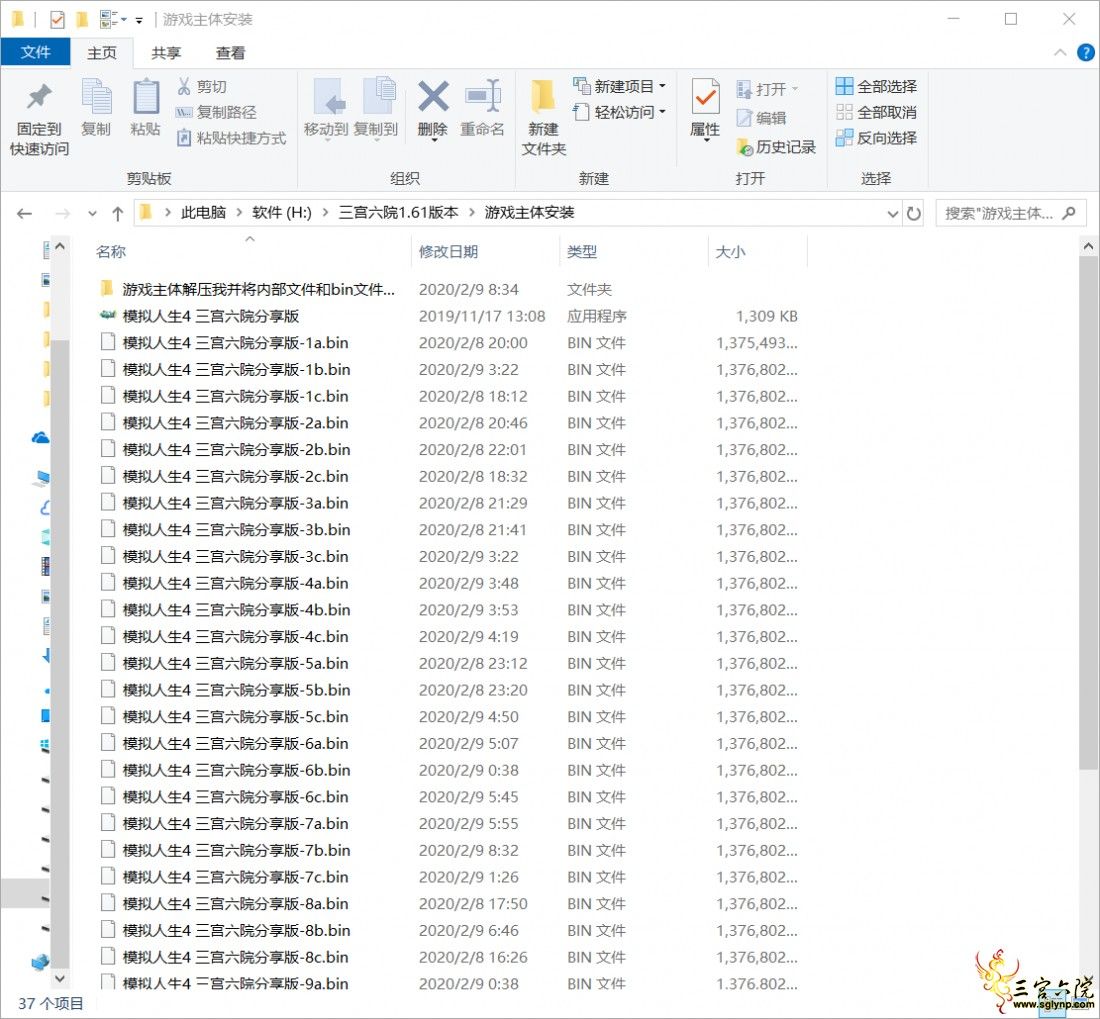The height and width of the screenshot is (1019, 1100).
Task: Sort by Type (类型) column header
Action: pos(582,252)
